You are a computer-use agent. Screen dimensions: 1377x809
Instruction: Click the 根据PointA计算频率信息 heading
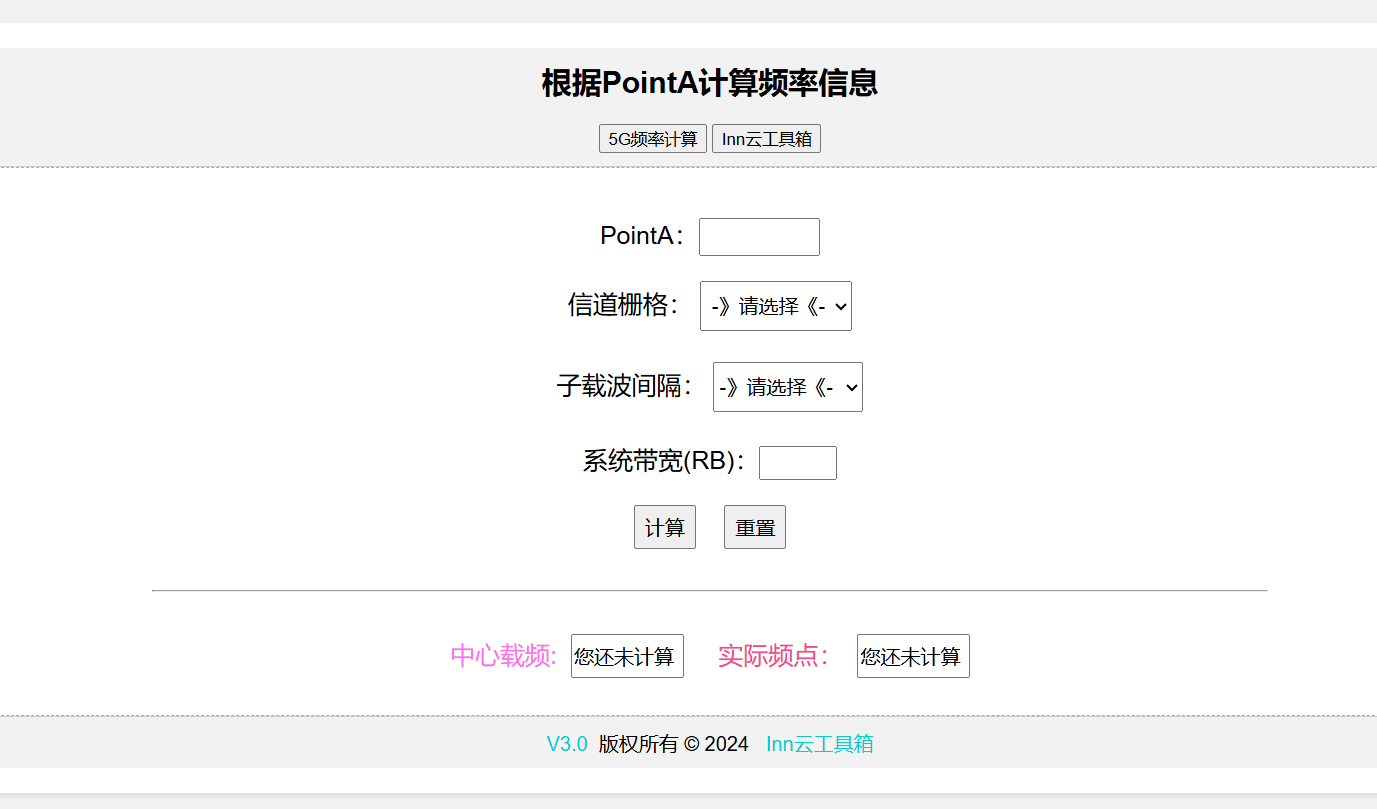click(710, 83)
